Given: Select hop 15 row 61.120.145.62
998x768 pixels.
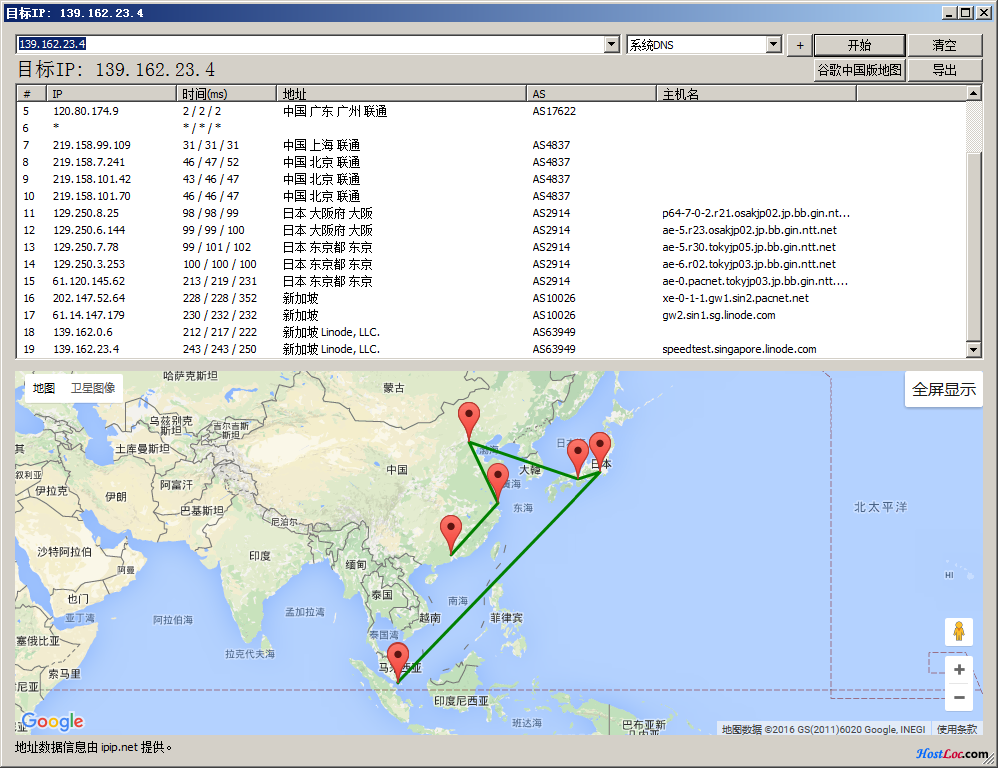Looking at the screenshot, I should (x=490, y=281).
